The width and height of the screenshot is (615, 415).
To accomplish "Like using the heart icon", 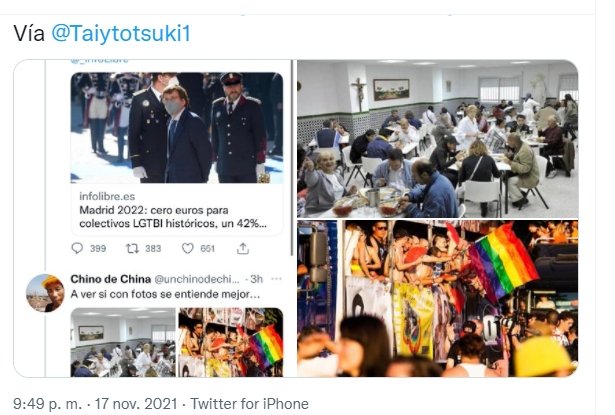I will 188,248.
